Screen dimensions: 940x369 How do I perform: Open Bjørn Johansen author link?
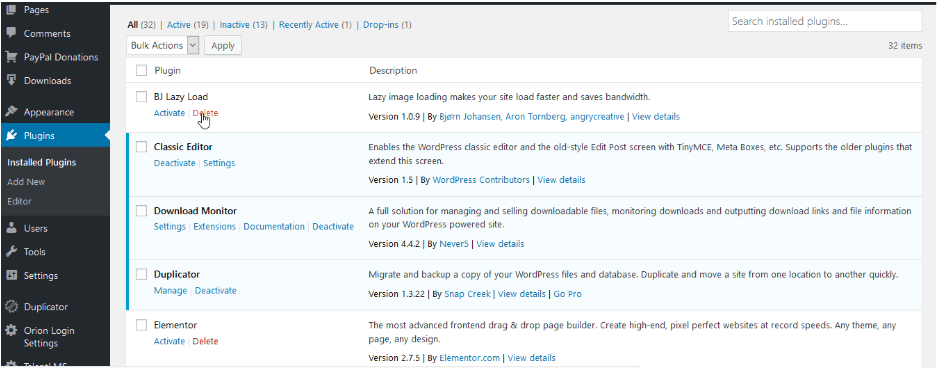pos(469,117)
